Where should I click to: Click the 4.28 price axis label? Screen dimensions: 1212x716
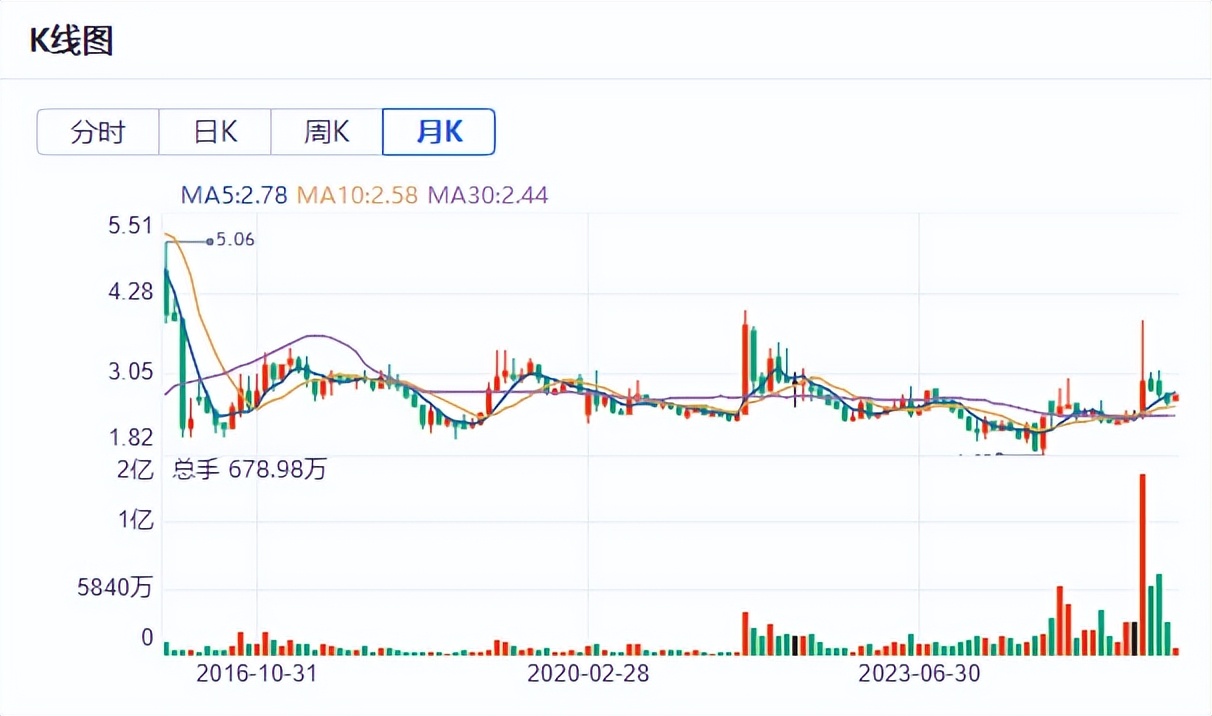point(131,292)
